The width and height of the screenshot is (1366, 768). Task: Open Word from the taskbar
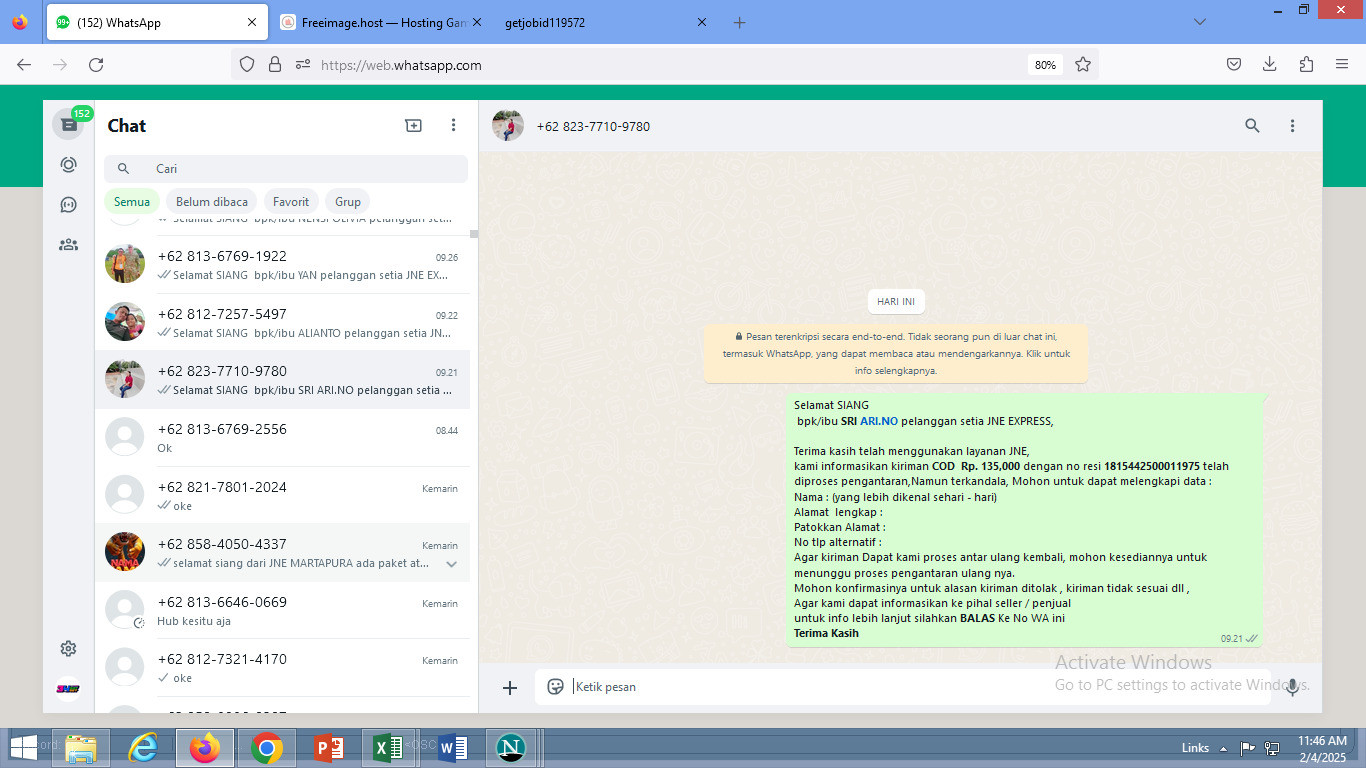451,748
